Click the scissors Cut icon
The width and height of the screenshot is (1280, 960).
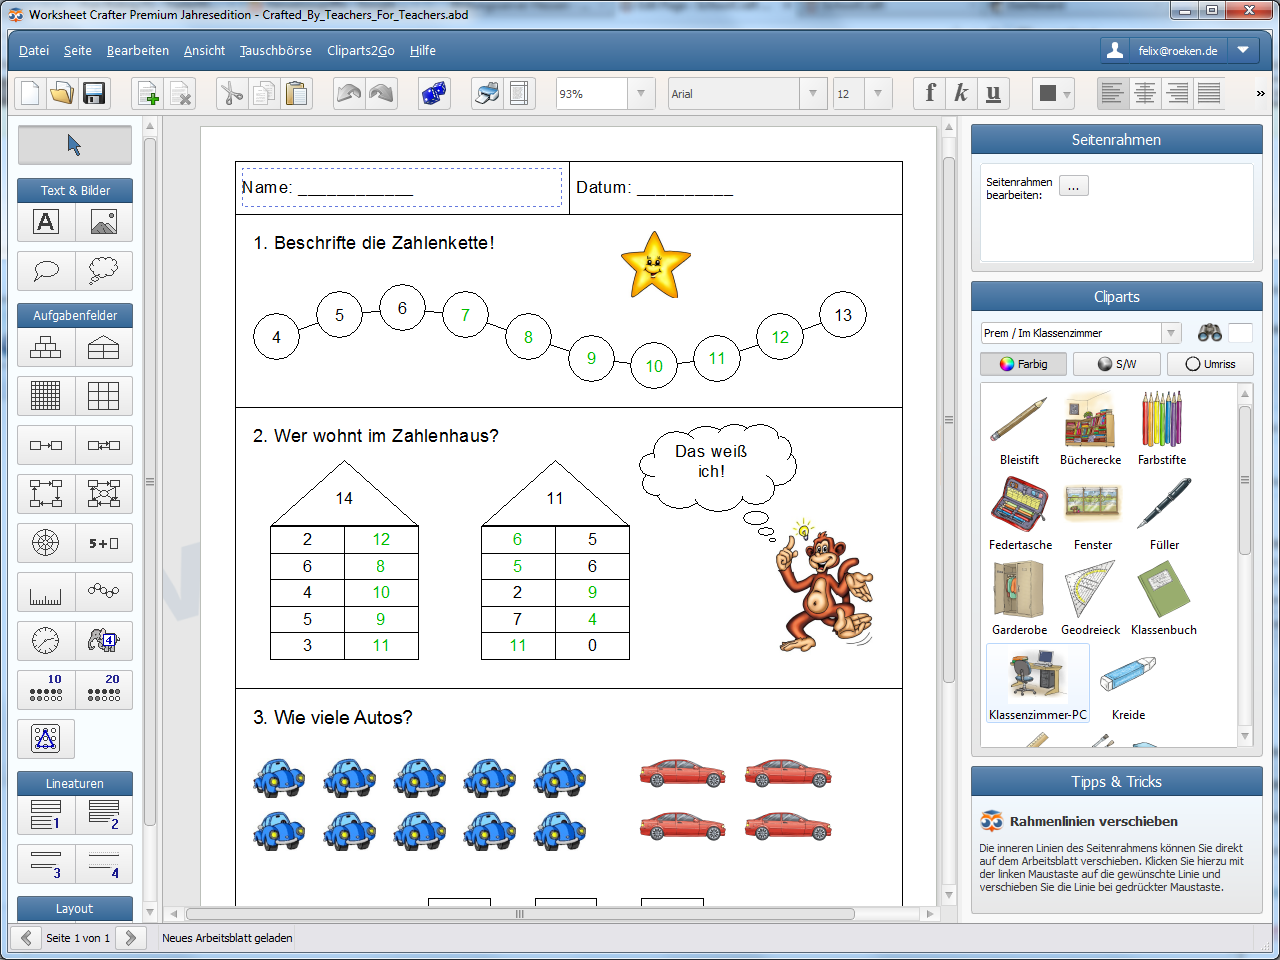coord(232,94)
